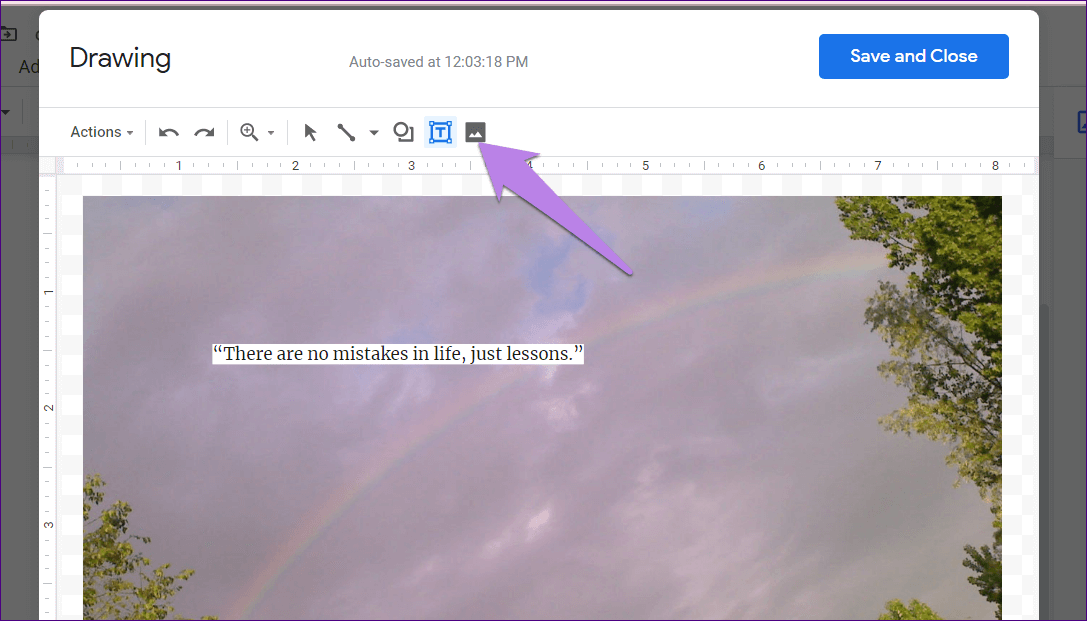Click the vertical ruler at mark 2

tap(48, 408)
